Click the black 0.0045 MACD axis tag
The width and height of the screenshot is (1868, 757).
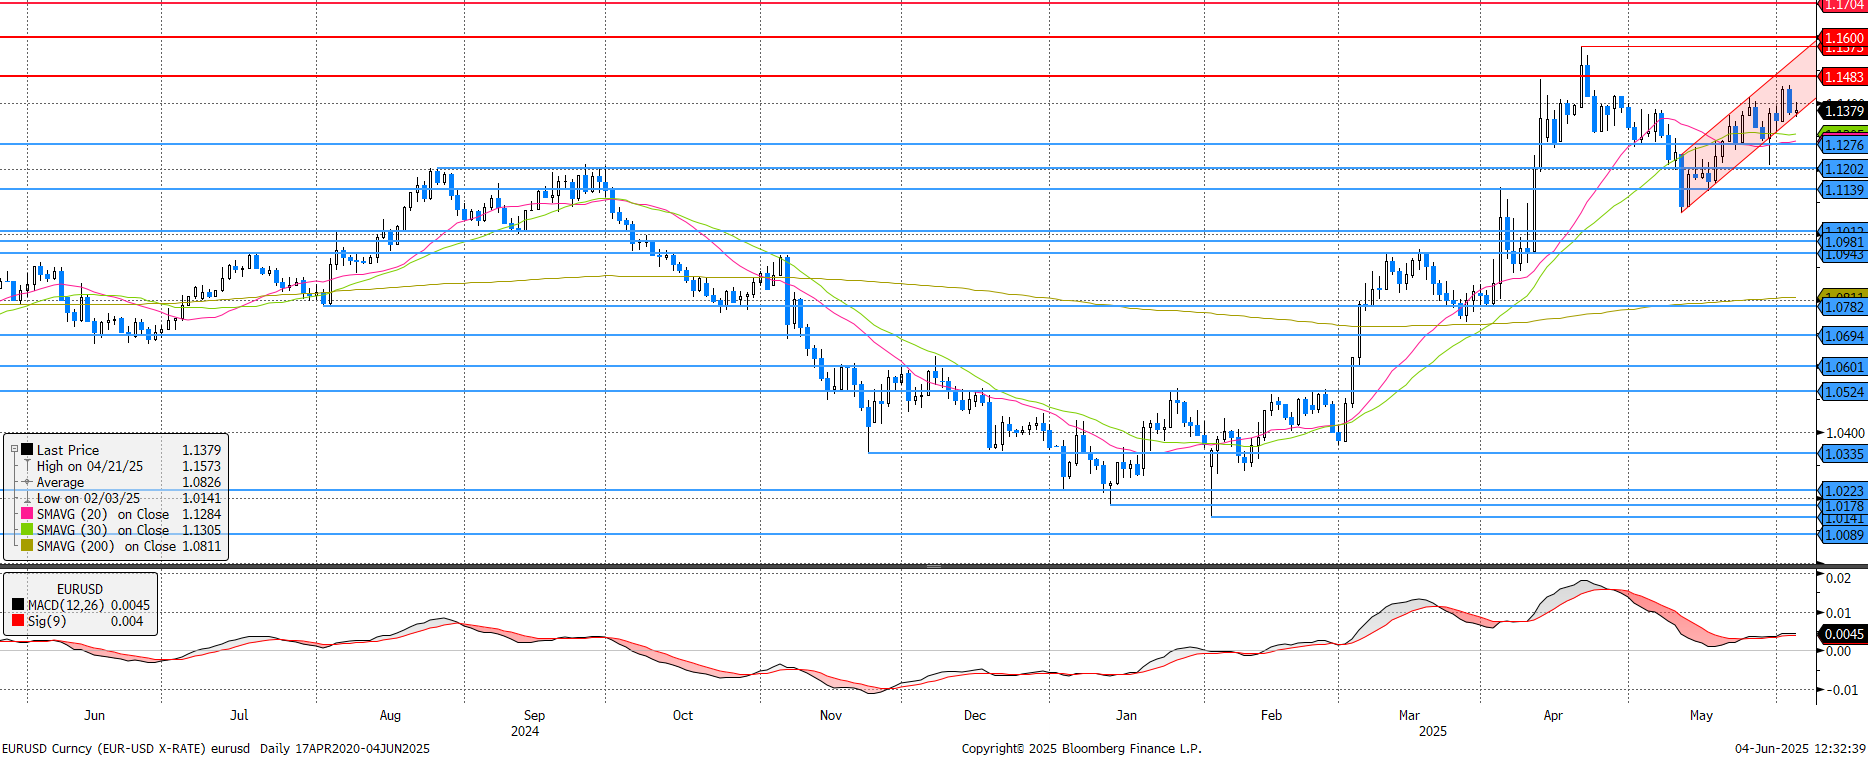pos(1843,634)
